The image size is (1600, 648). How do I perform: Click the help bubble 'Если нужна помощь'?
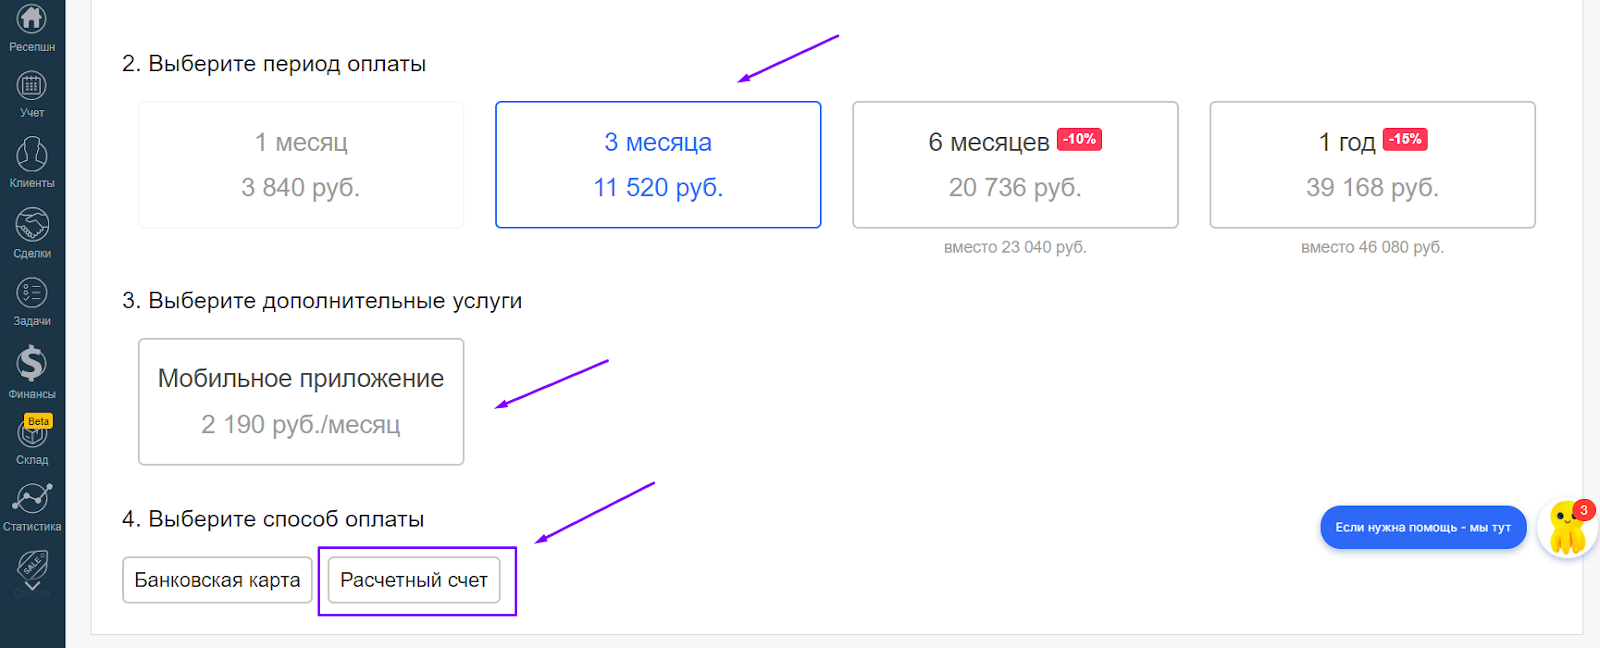pos(1423,527)
